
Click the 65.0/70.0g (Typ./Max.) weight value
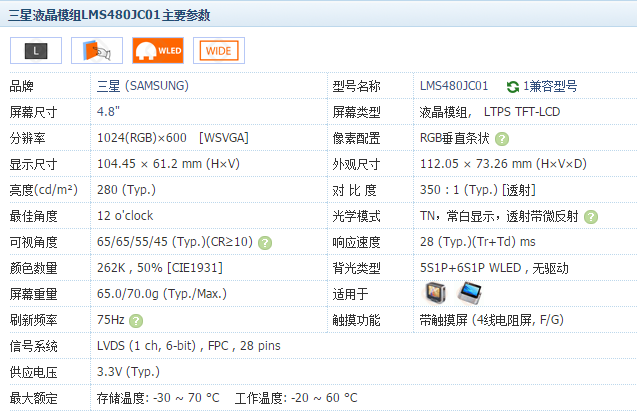(x=162, y=294)
